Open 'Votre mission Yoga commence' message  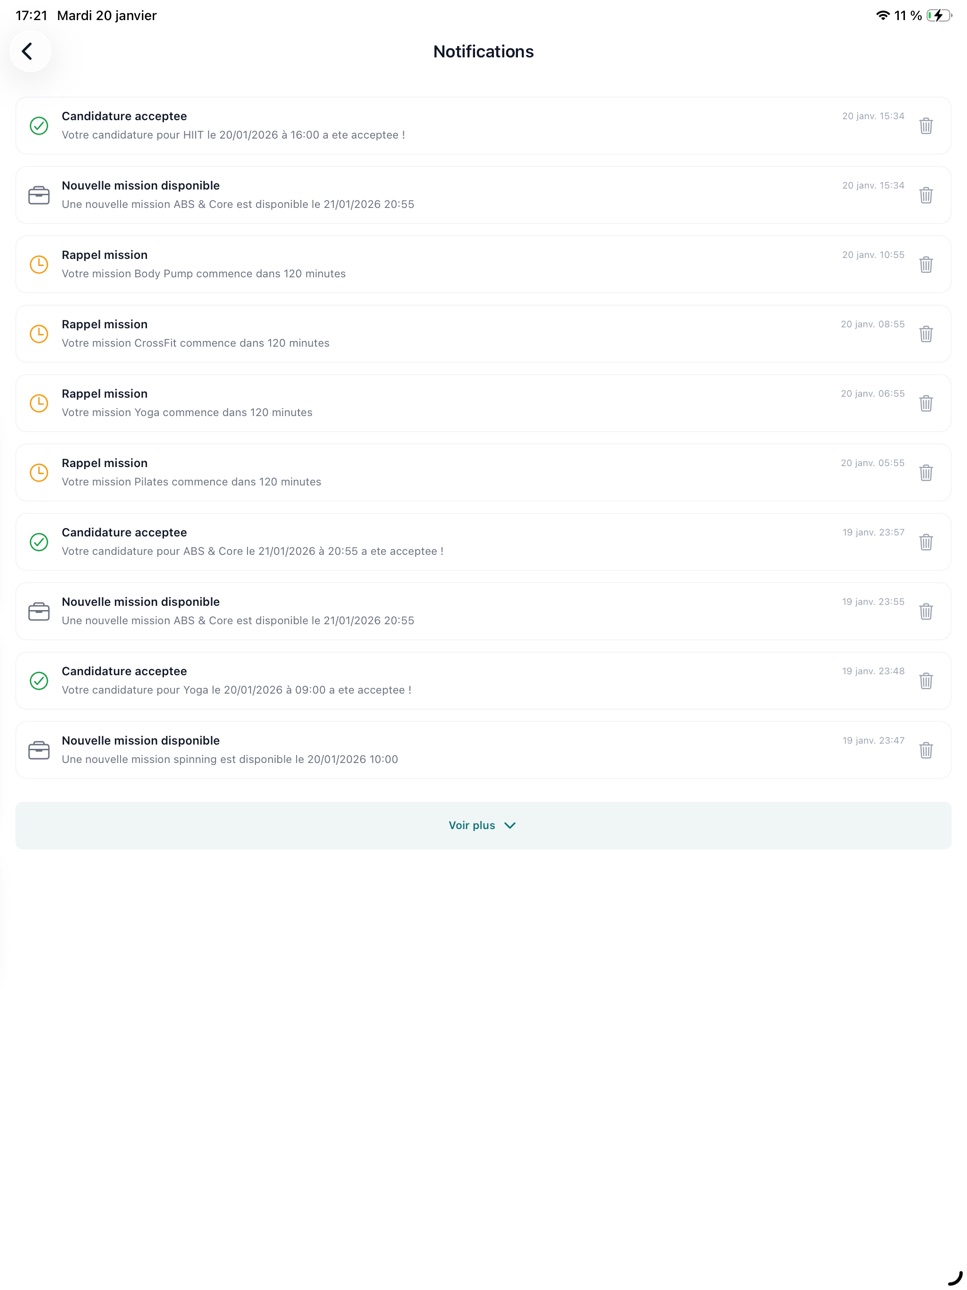[x=187, y=412]
